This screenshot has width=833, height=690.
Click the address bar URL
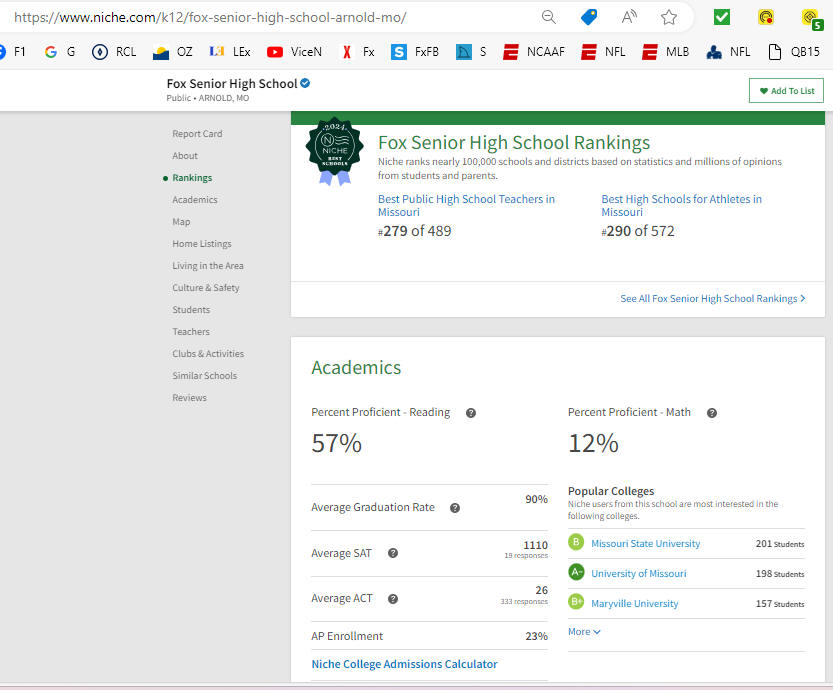pyautogui.click(x=210, y=18)
